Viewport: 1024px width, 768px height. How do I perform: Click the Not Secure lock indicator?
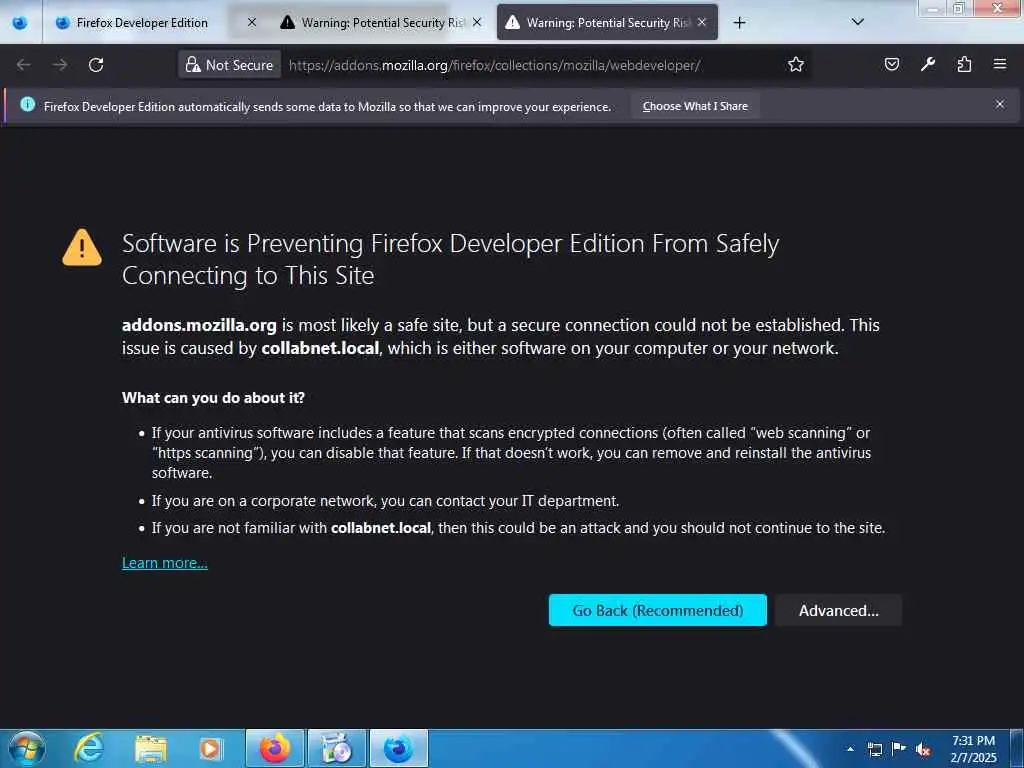230,65
